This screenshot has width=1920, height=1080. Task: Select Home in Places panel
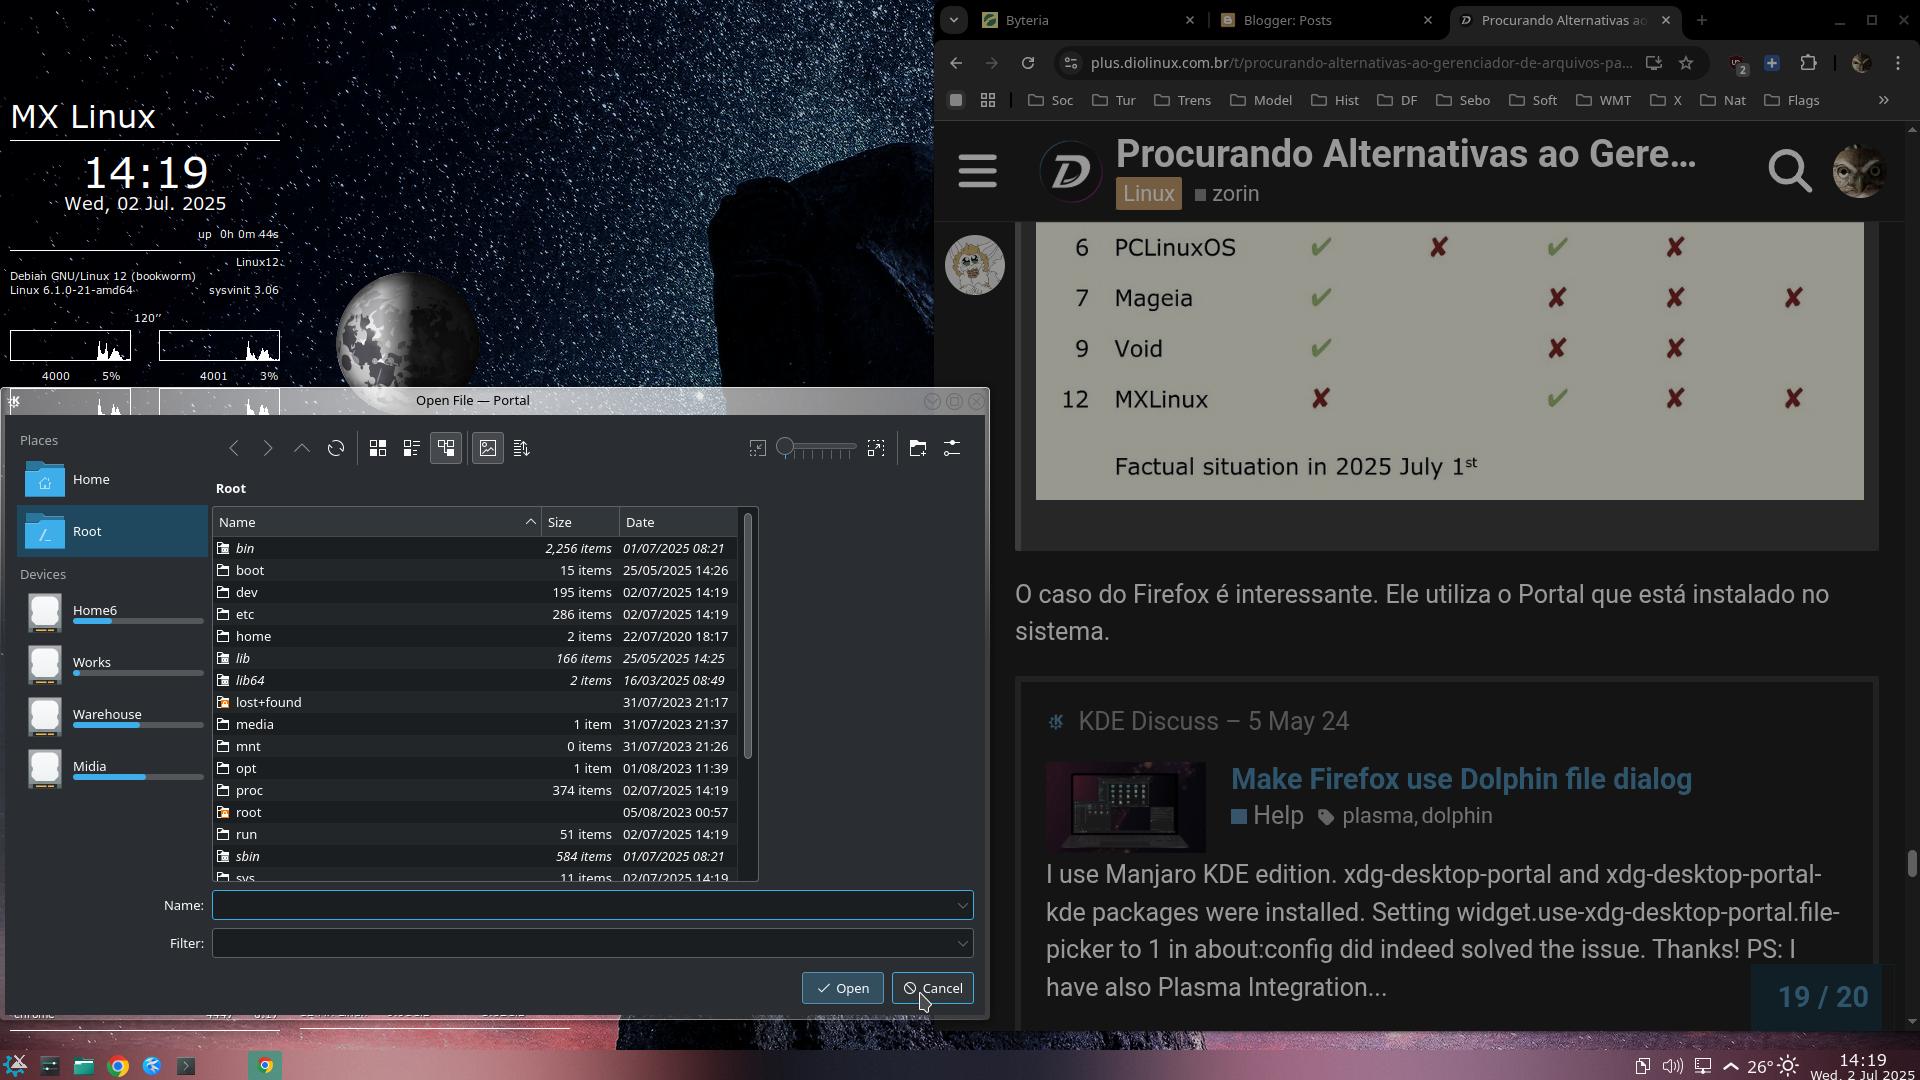tap(112, 480)
